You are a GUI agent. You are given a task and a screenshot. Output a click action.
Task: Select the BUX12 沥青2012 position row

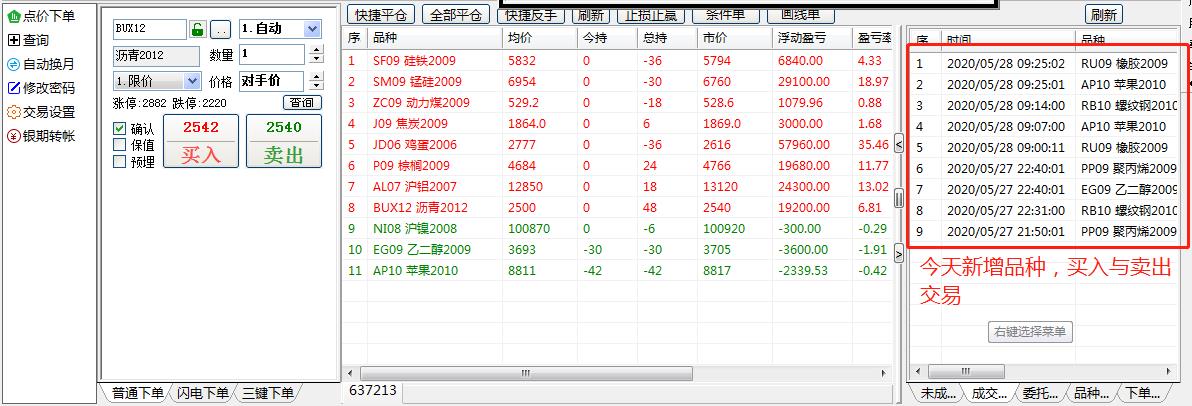[x=617, y=208]
